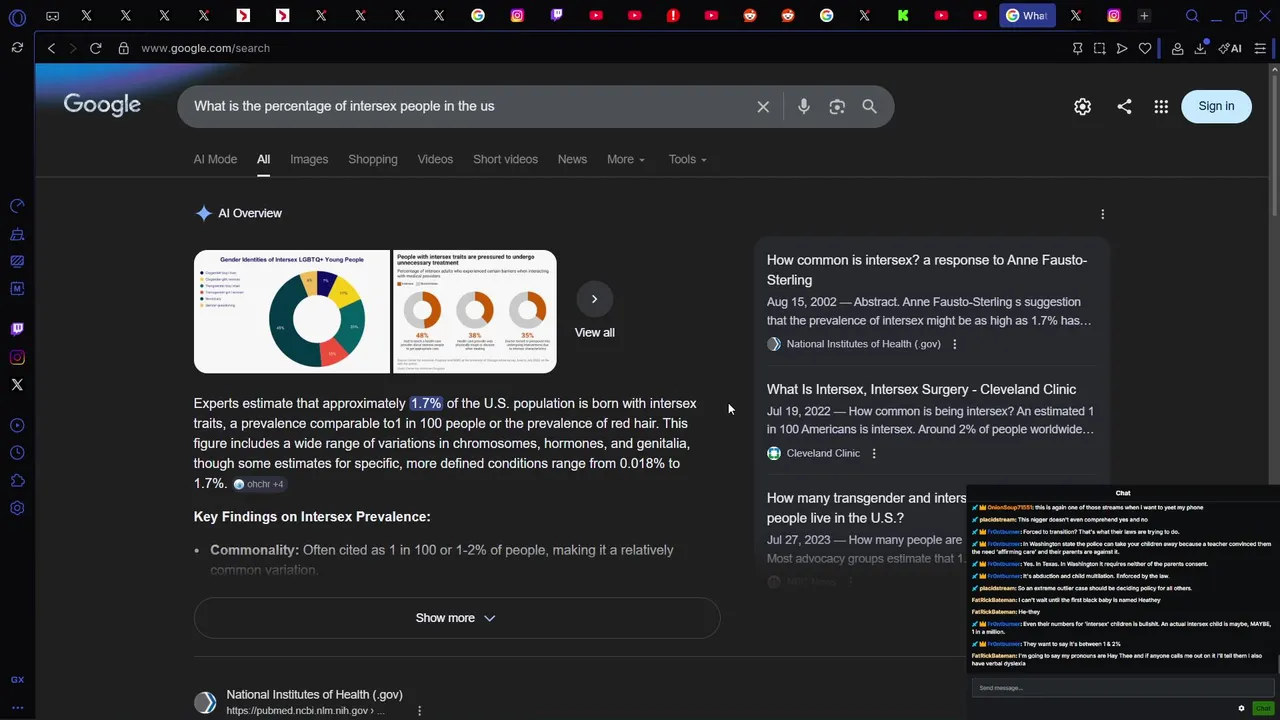Viewport: 1280px width, 720px height.
Task: Open the AI Overview three-dot menu
Action: point(1103,214)
